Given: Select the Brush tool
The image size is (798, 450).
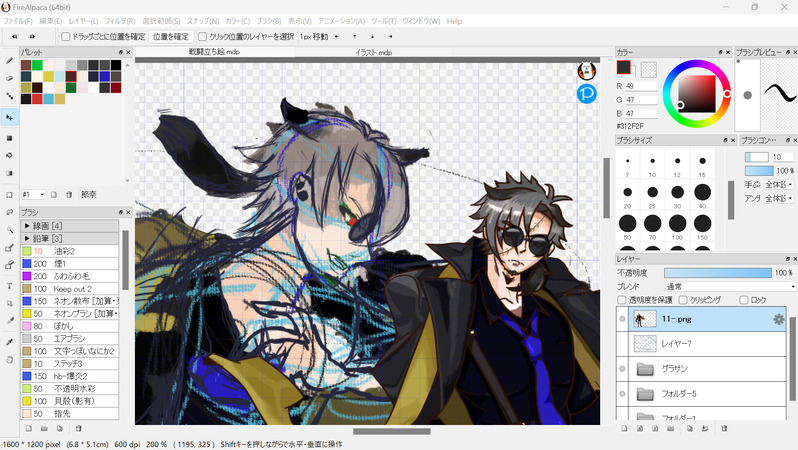Looking at the screenshot, I should 9,61.
